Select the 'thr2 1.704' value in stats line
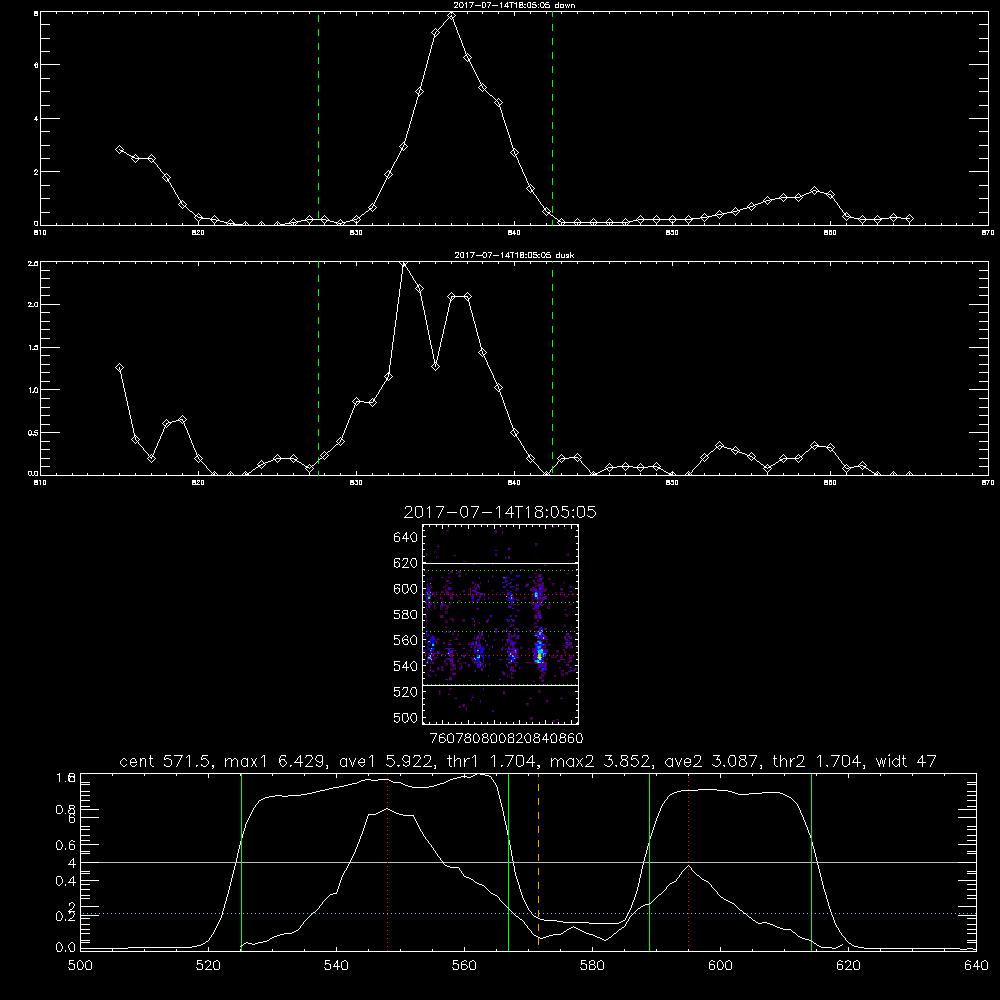 pos(819,761)
